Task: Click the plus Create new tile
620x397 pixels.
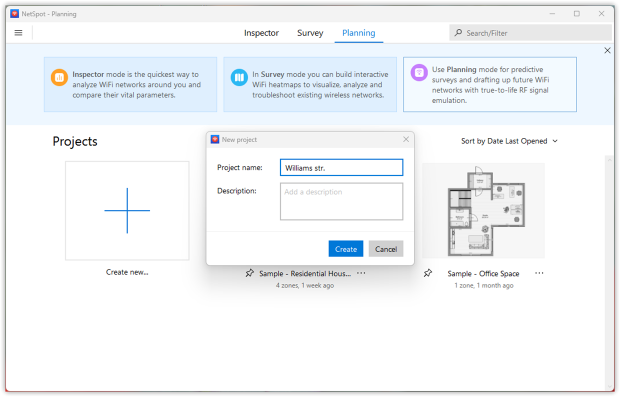Action: (127, 210)
